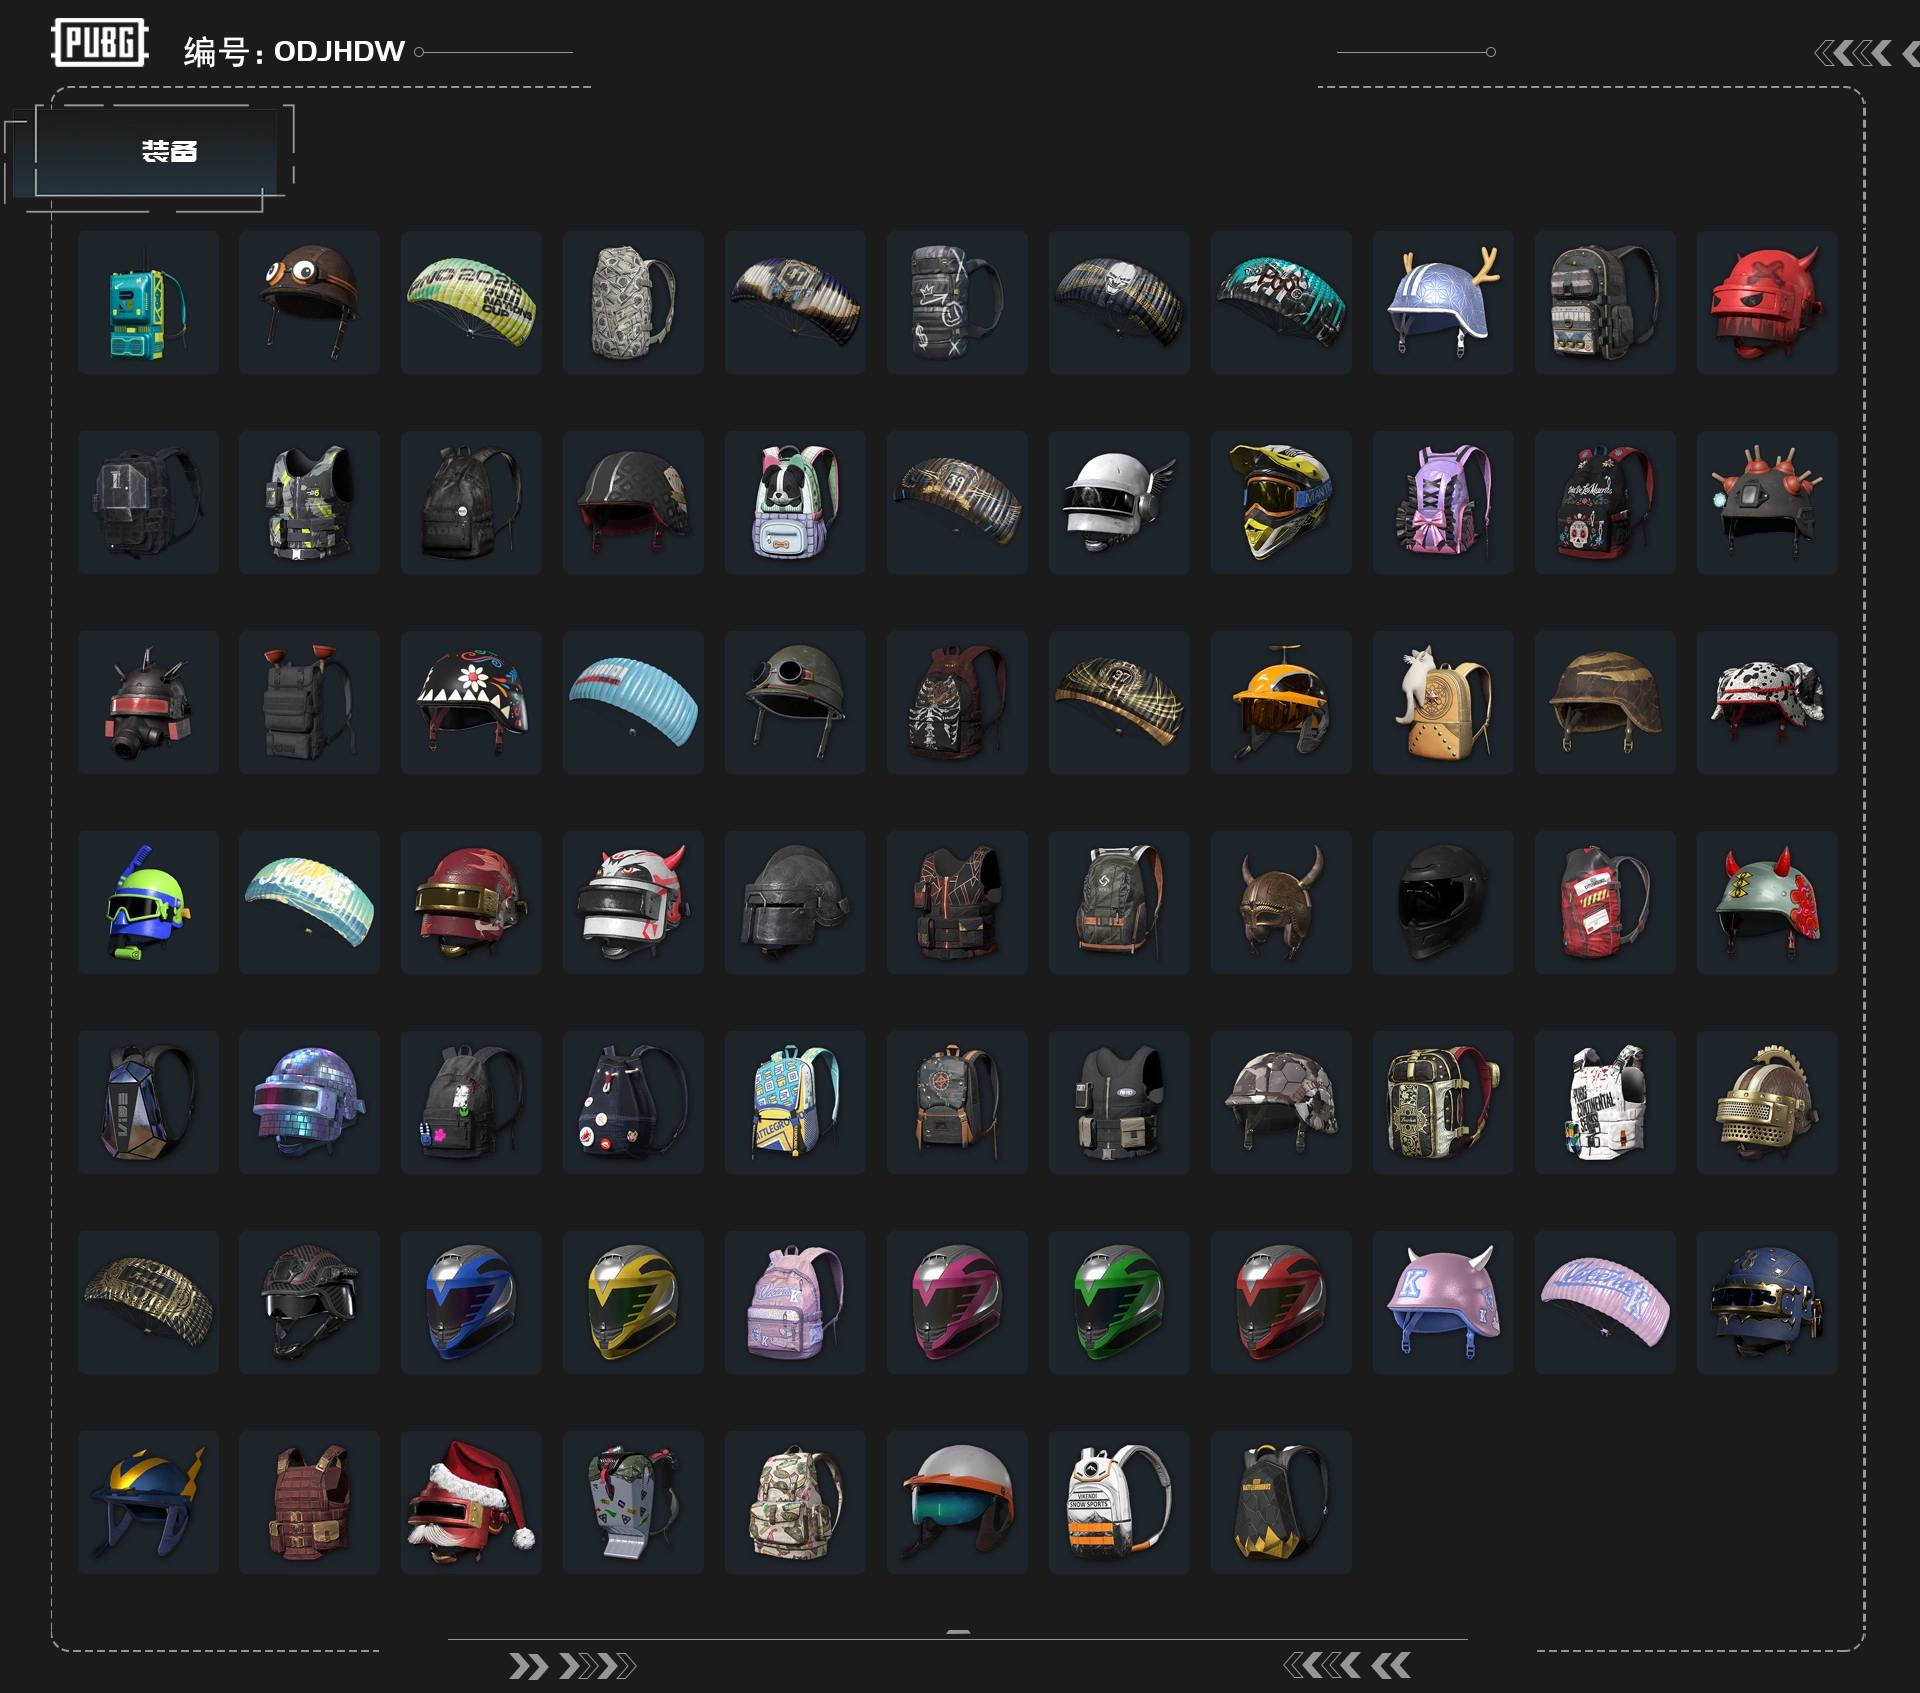The width and height of the screenshot is (1920, 1693).
Task: Select the matte black motorcycle helmet
Action: click(1444, 902)
